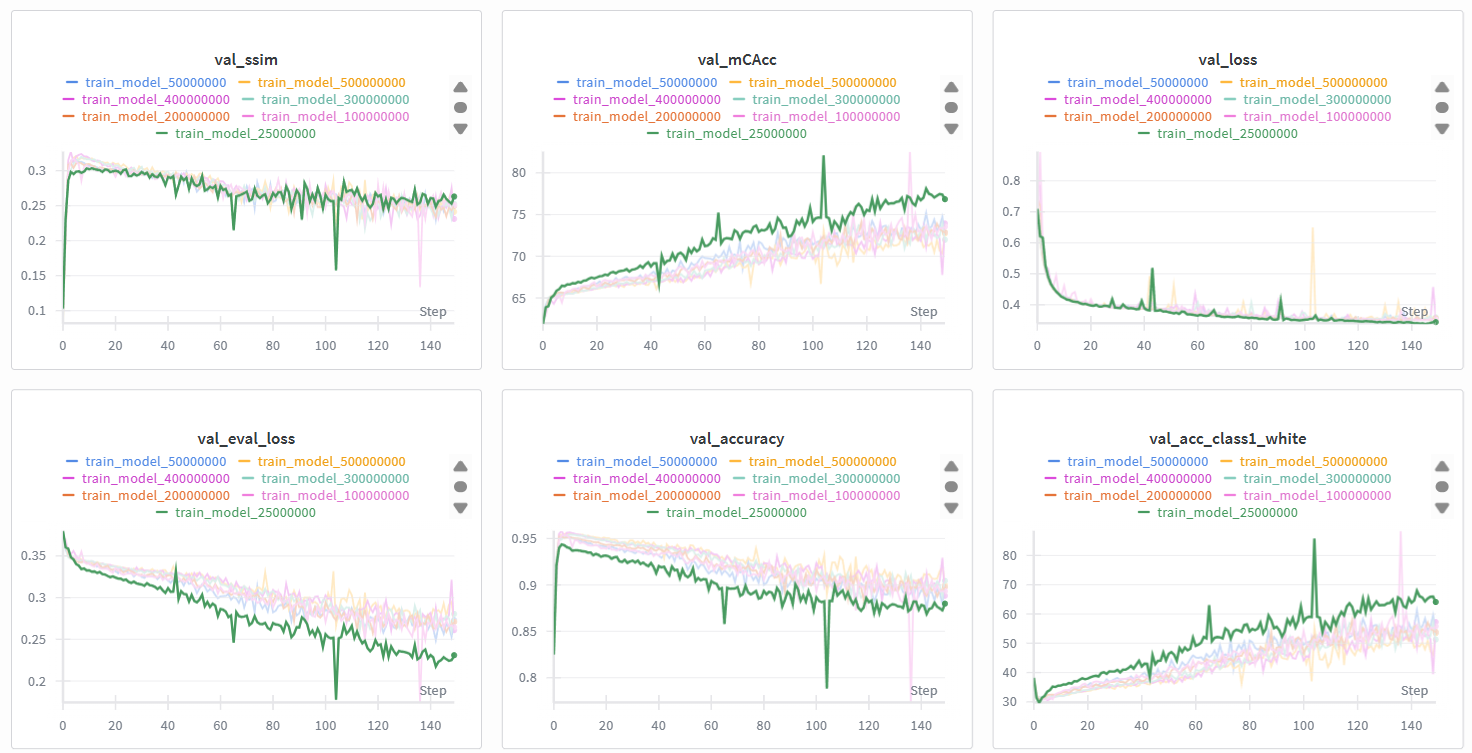Click train_model_400000000 label in val_accuracy legend
This screenshot has height=753, width=1472.
click(x=647, y=478)
